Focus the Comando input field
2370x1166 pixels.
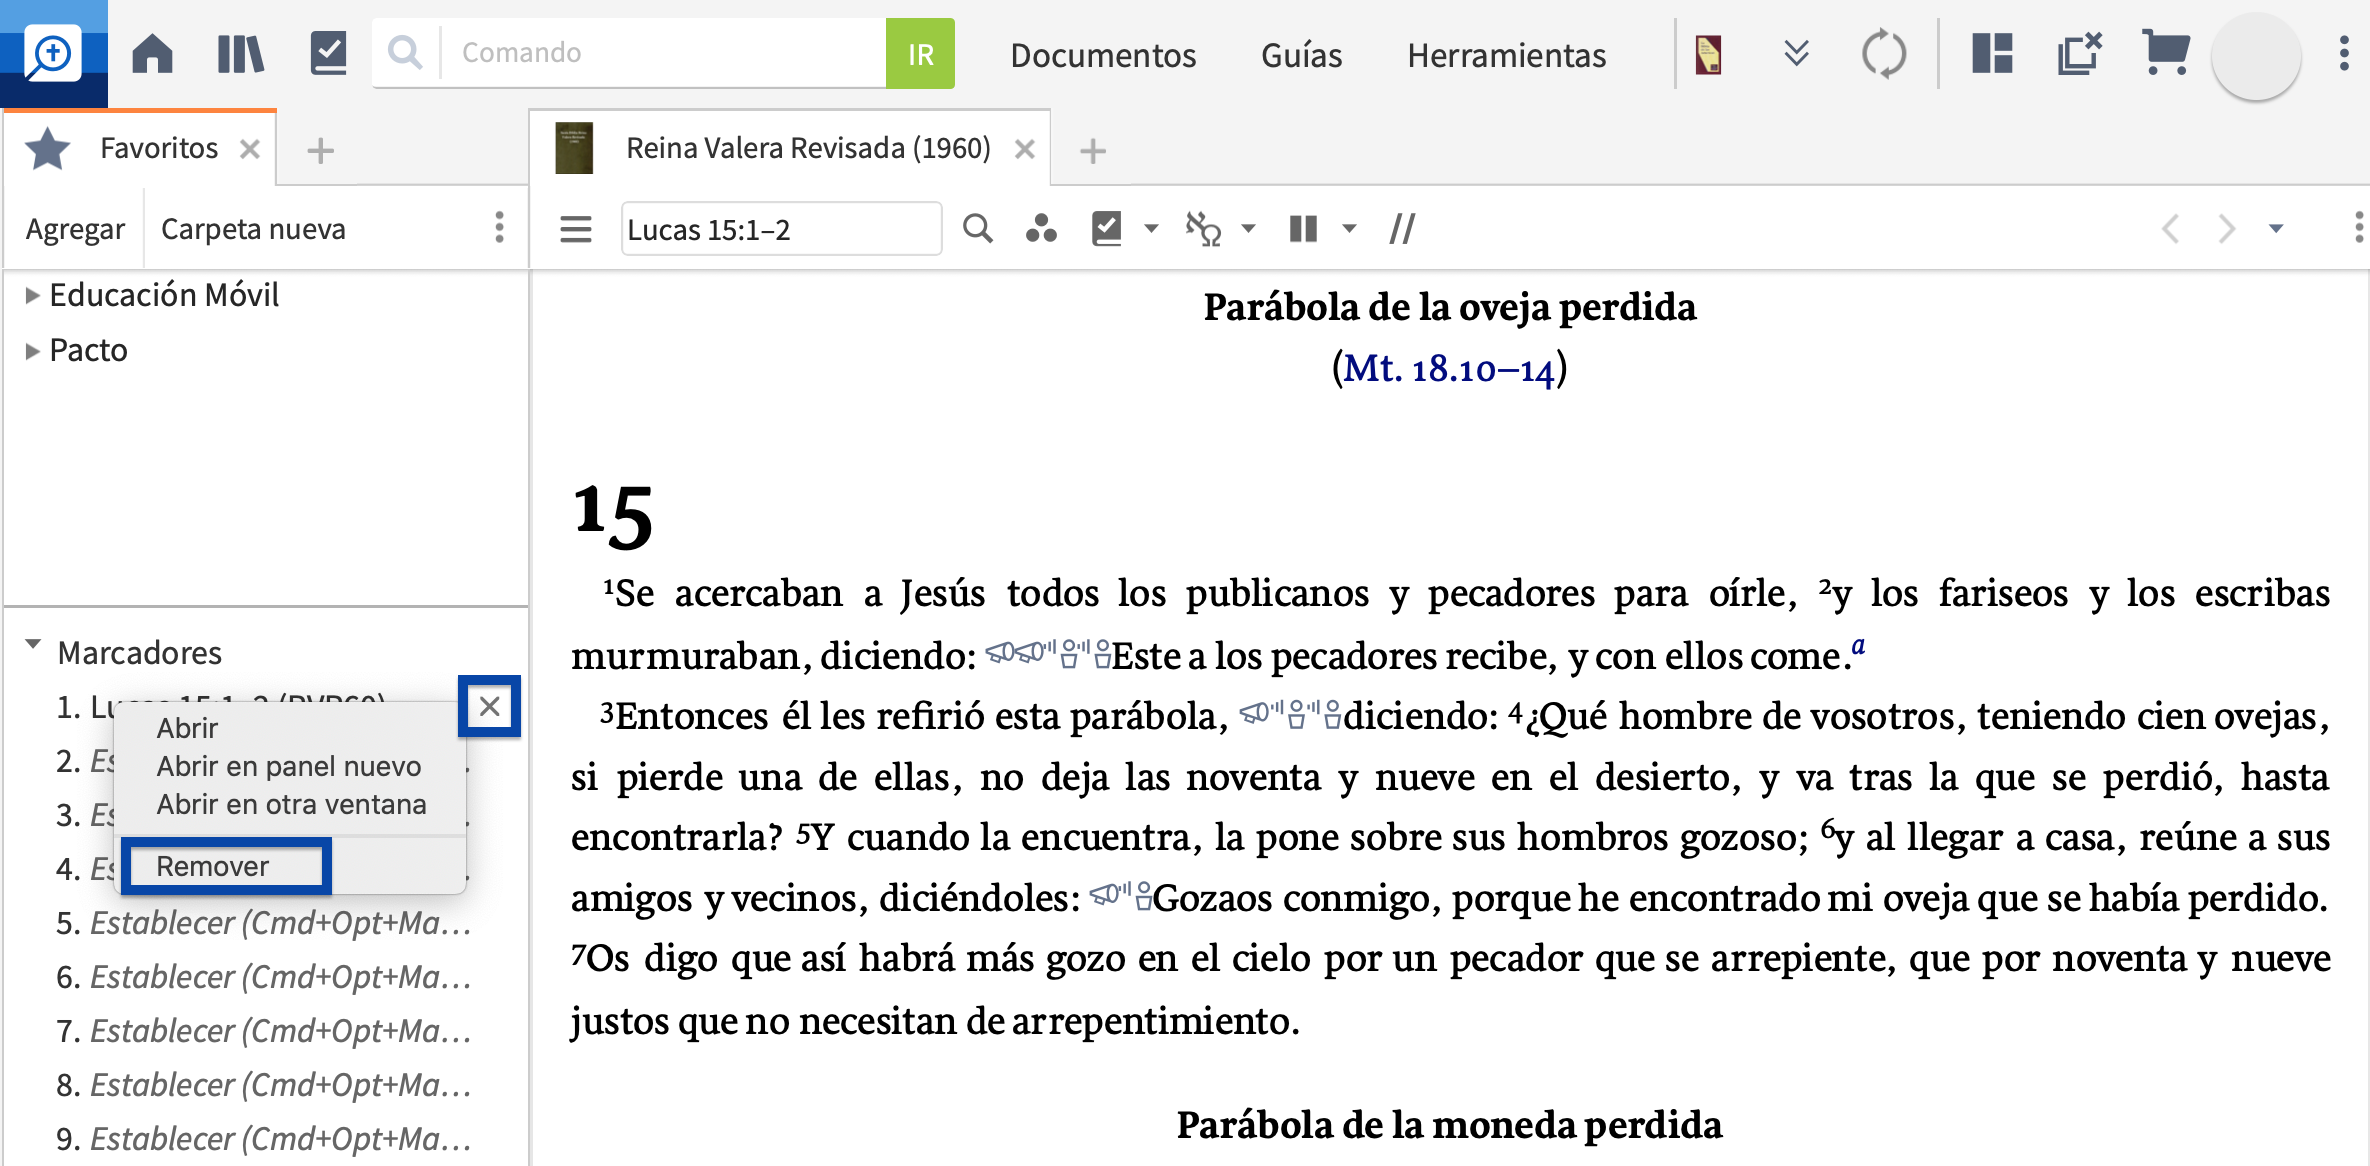[664, 52]
